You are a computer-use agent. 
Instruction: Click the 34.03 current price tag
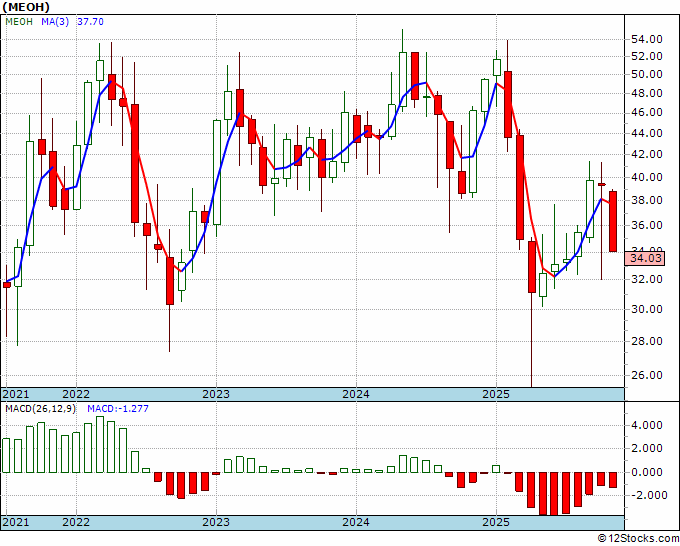coord(645,258)
